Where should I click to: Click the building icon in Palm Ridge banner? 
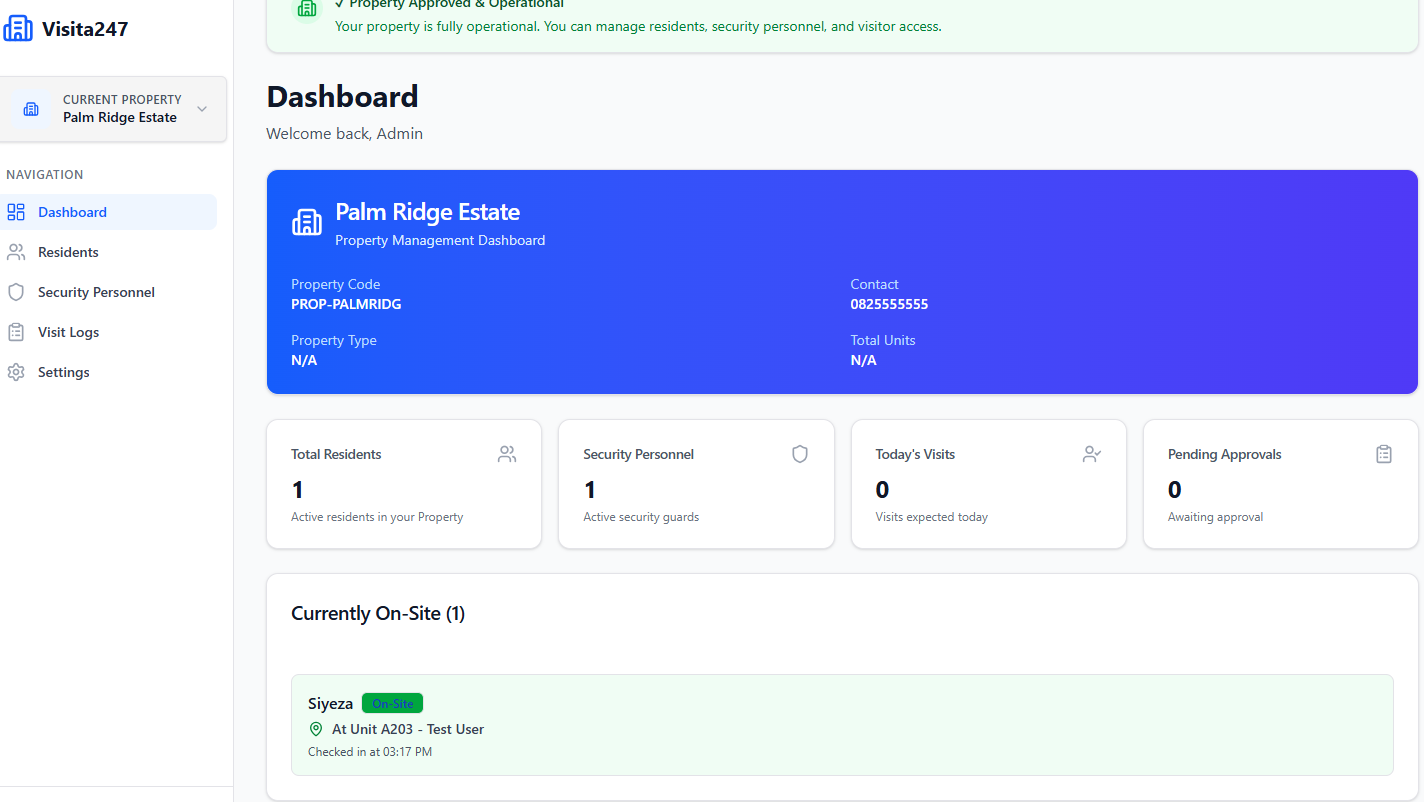click(x=307, y=222)
